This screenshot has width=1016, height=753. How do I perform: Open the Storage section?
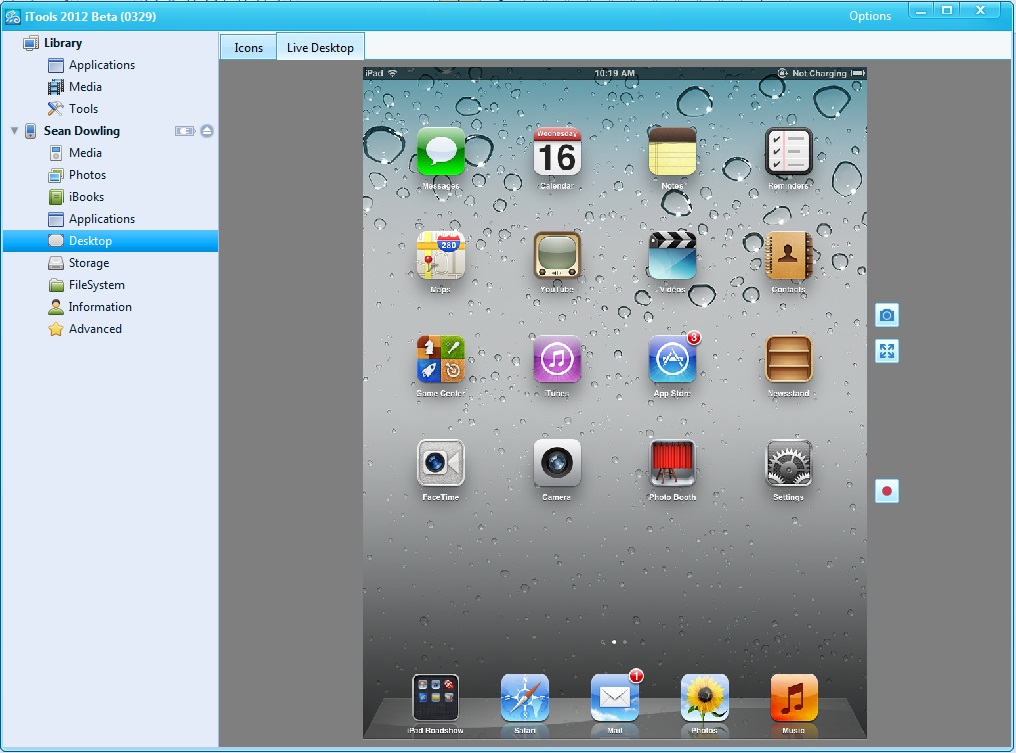click(x=89, y=263)
